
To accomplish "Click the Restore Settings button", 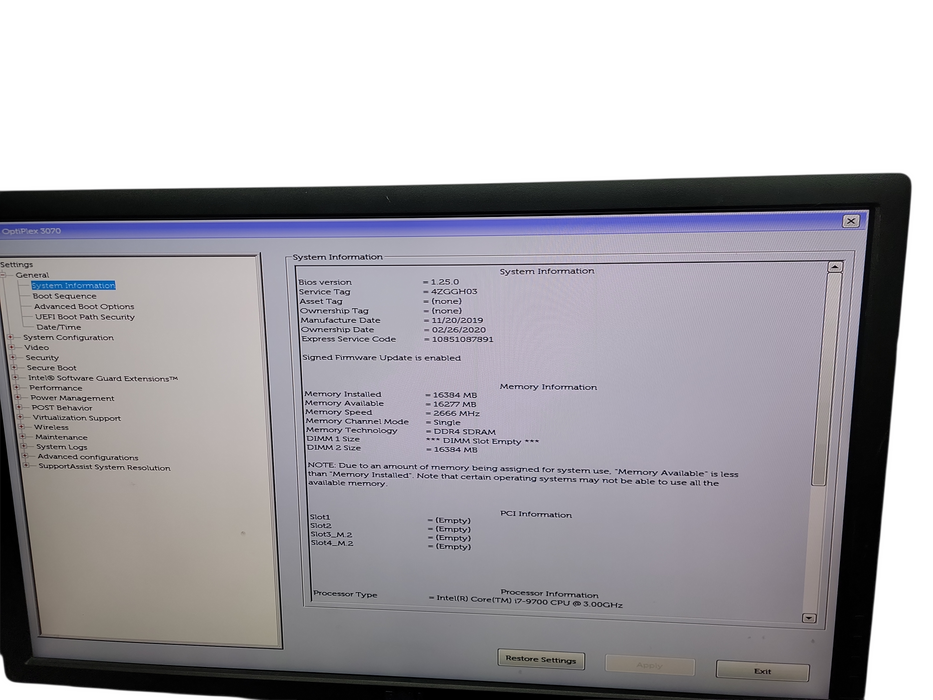I will click(541, 659).
